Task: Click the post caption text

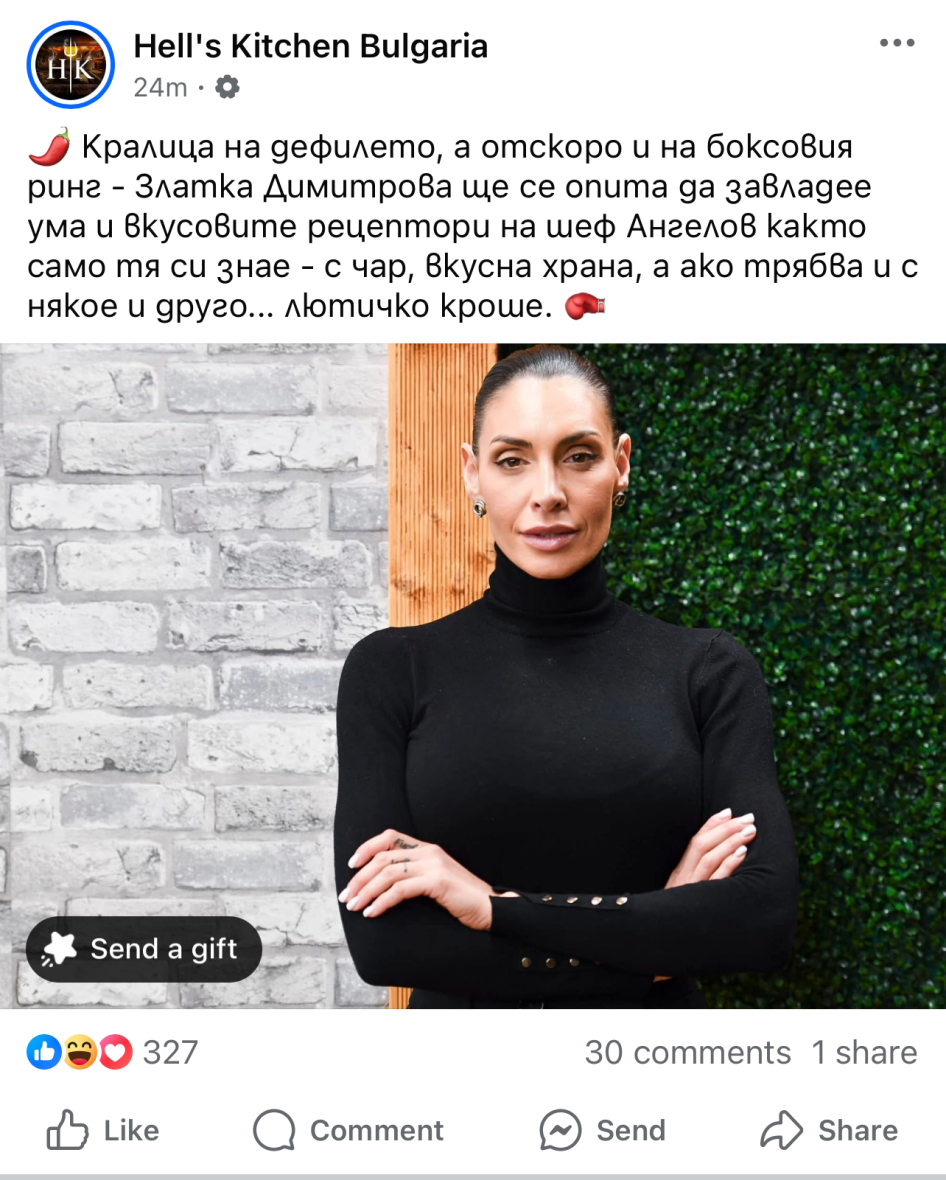Action: [473, 226]
